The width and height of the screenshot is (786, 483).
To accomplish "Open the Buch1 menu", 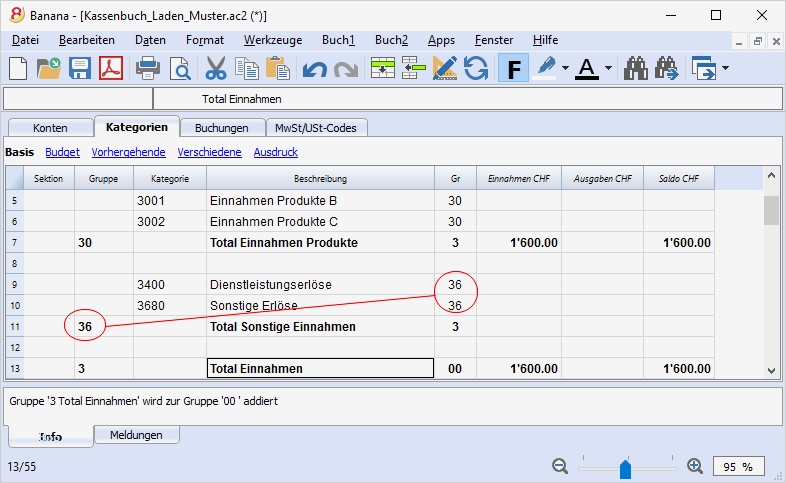I will tap(338, 40).
